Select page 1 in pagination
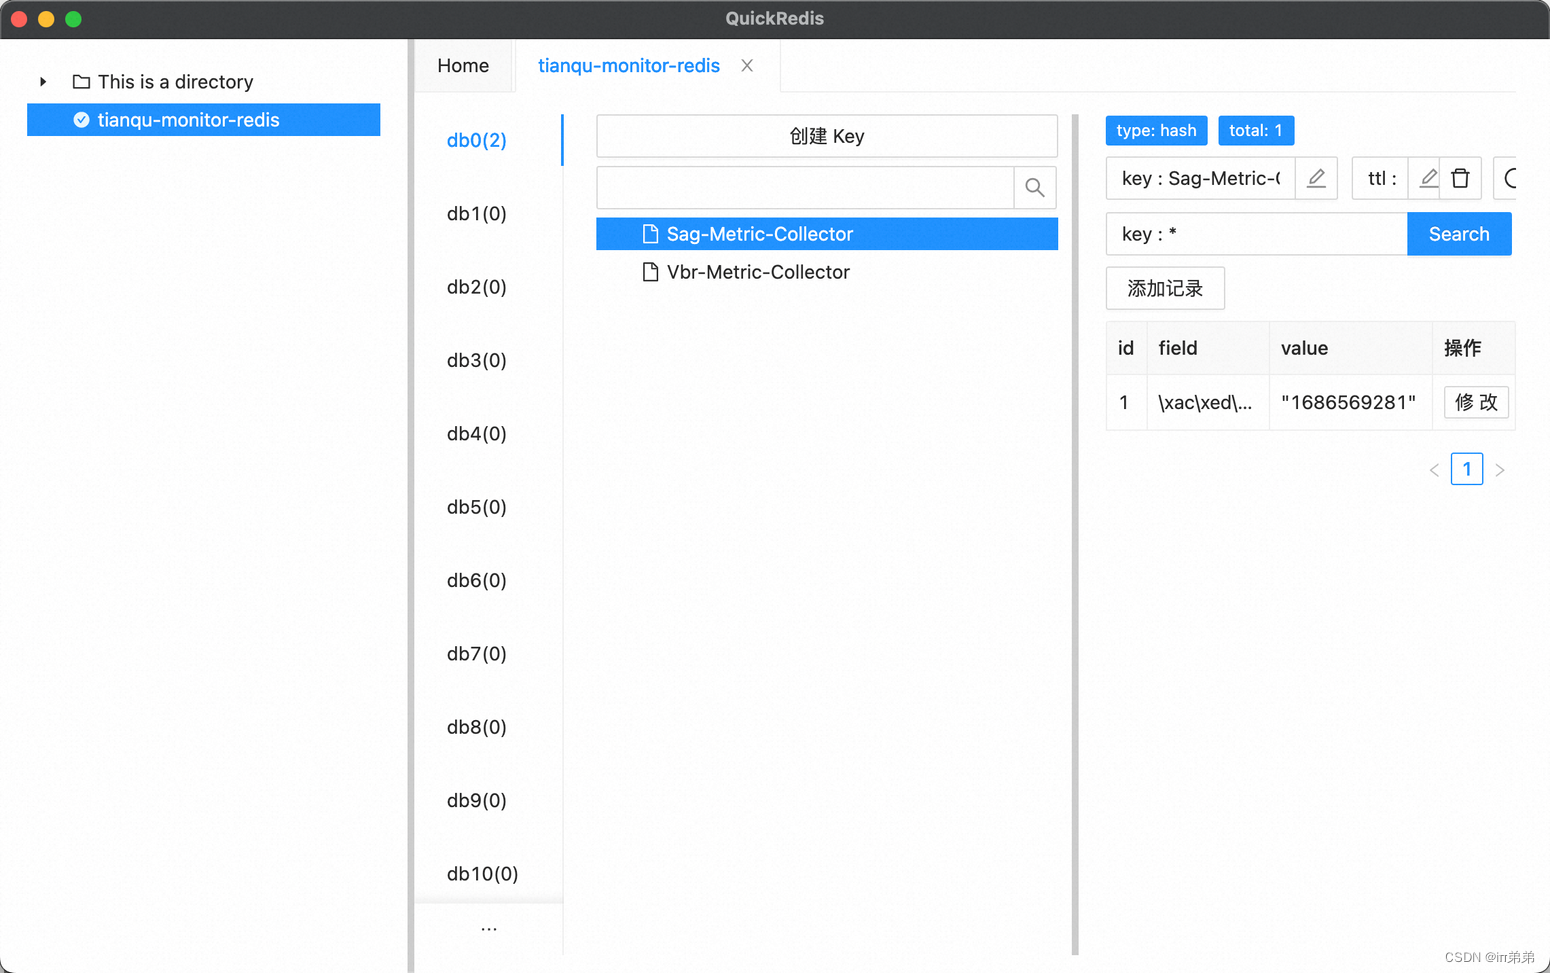Viewport: 1550px width, 973px height. click(x=1467, y=469)
